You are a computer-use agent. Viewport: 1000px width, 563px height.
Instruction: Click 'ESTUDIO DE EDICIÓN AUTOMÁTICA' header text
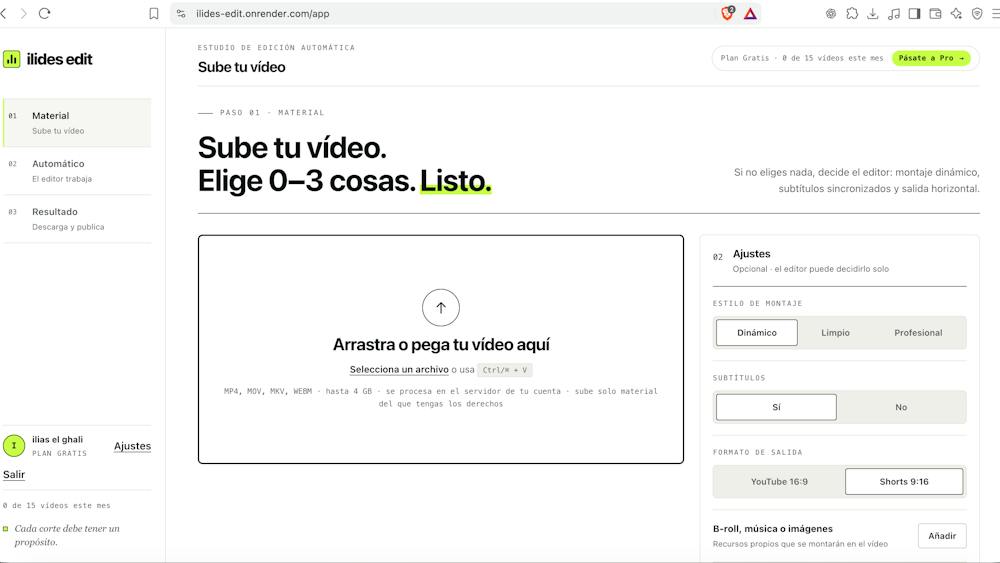click(276, 48)
